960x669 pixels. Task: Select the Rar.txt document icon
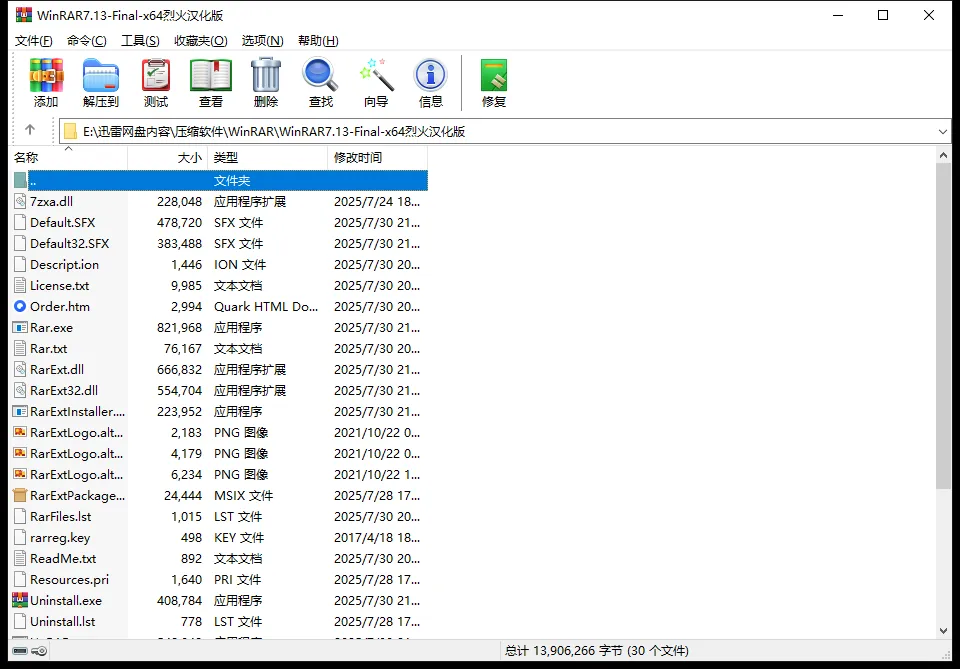[20, 348]
